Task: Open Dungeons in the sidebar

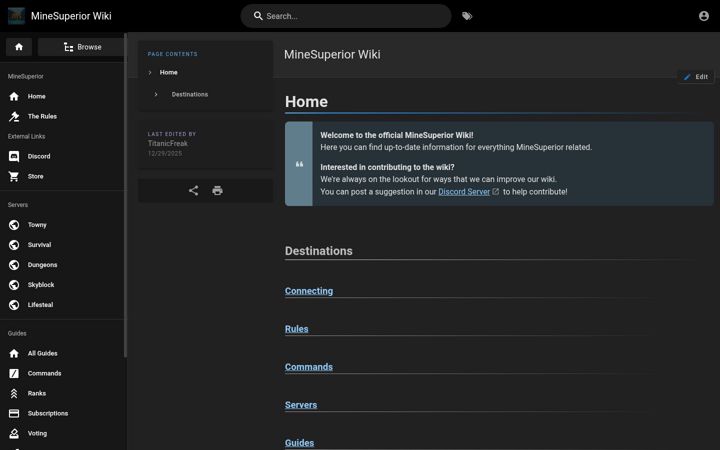Action: [x=62, y=265]
